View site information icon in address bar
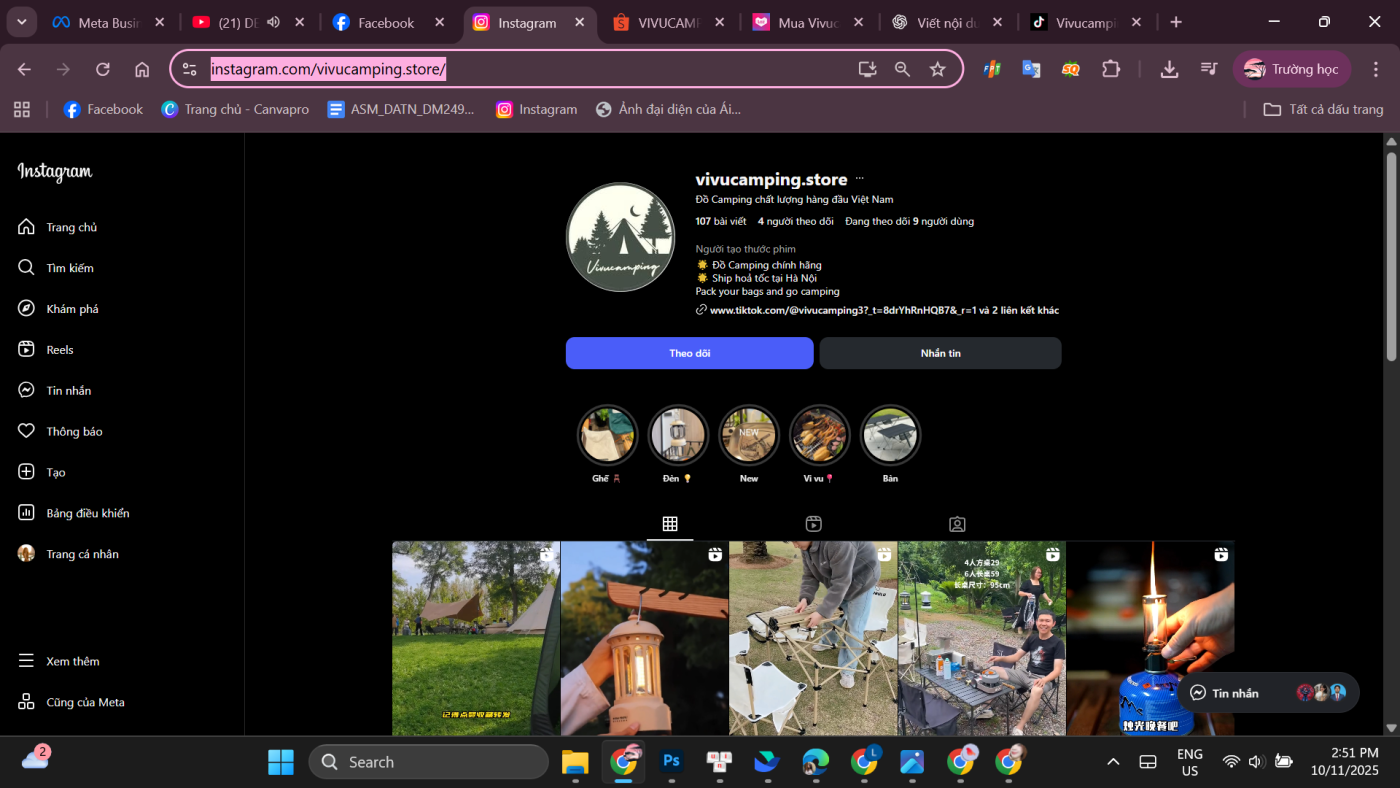Screen dimensions: 1400x788 190,69
